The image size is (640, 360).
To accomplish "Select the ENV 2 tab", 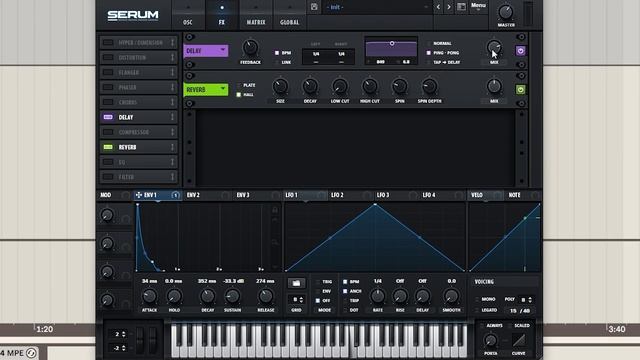I will tap(207, 195).
